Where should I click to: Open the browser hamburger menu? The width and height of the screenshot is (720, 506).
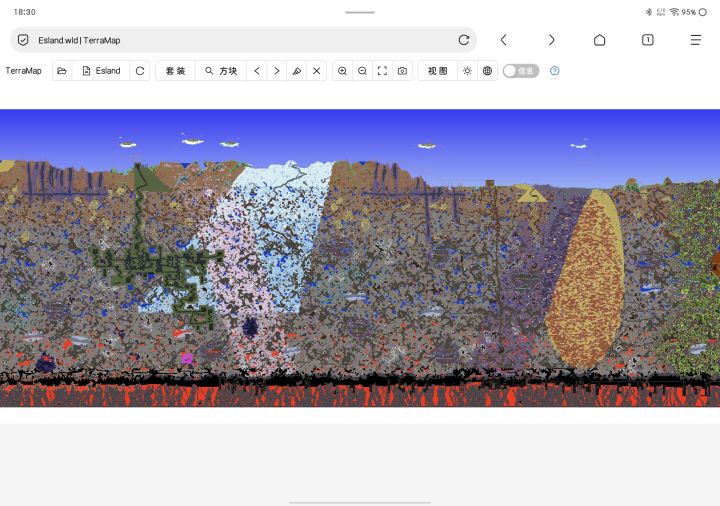coord(696,40)
